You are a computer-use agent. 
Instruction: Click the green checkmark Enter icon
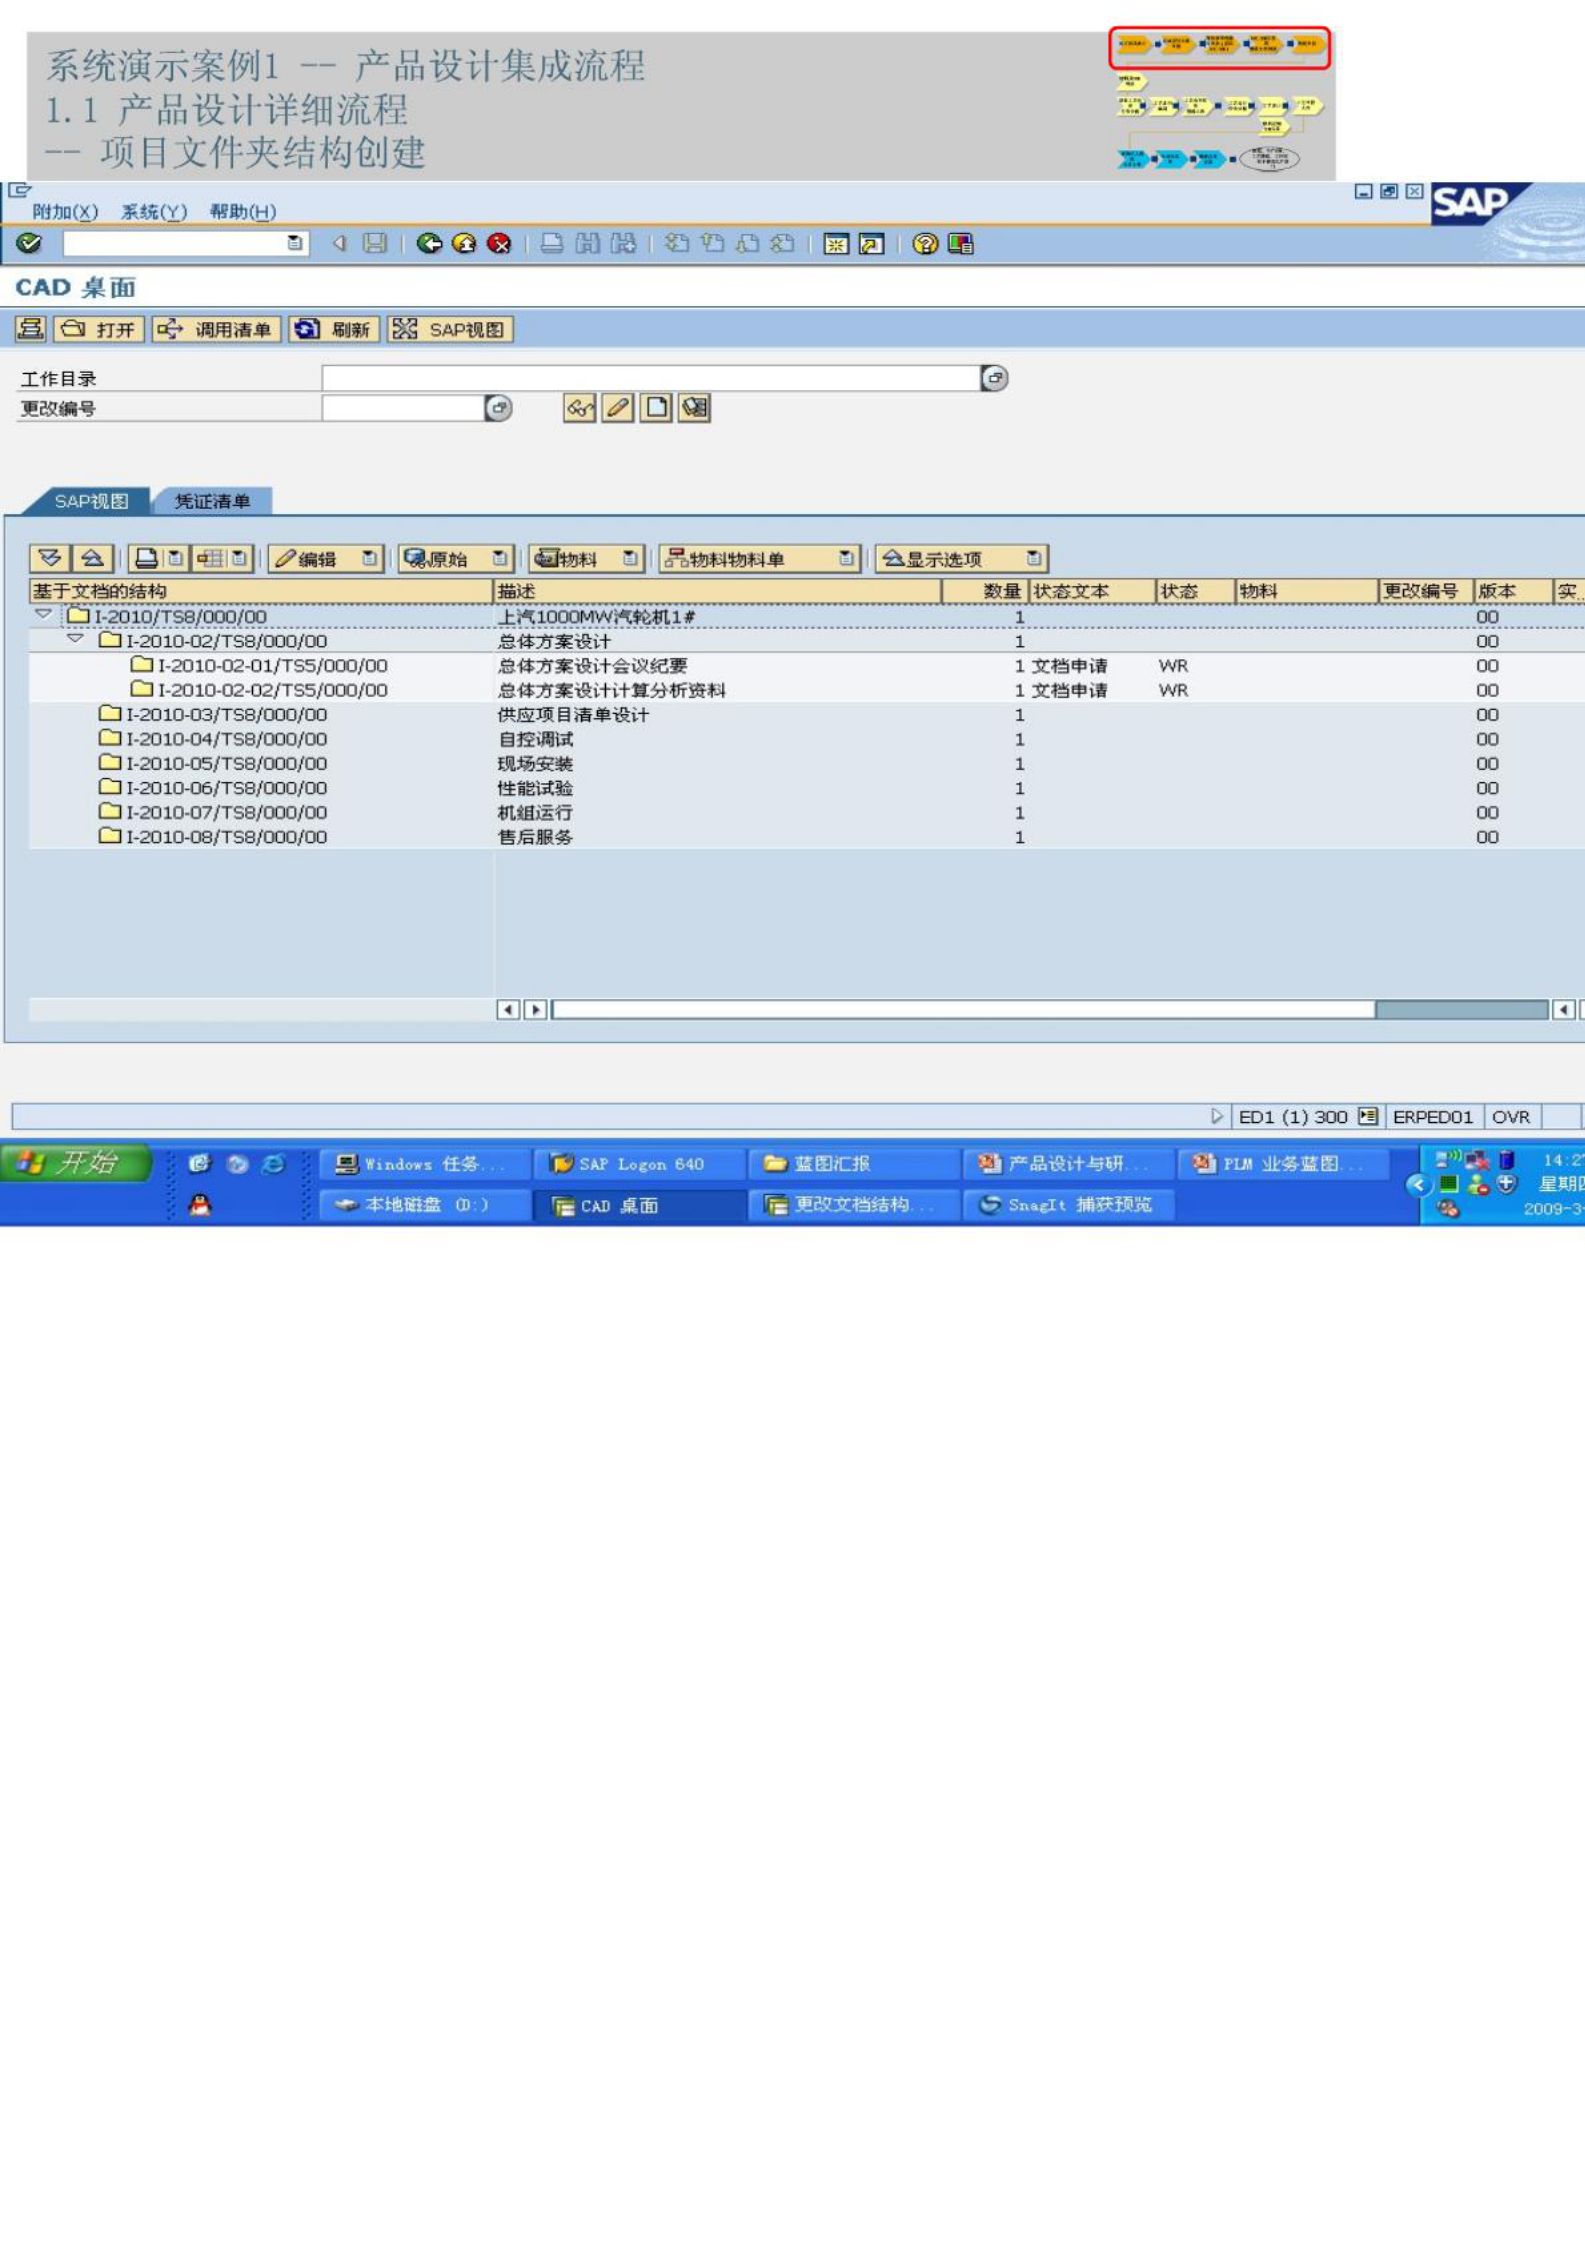click(29, 243)
